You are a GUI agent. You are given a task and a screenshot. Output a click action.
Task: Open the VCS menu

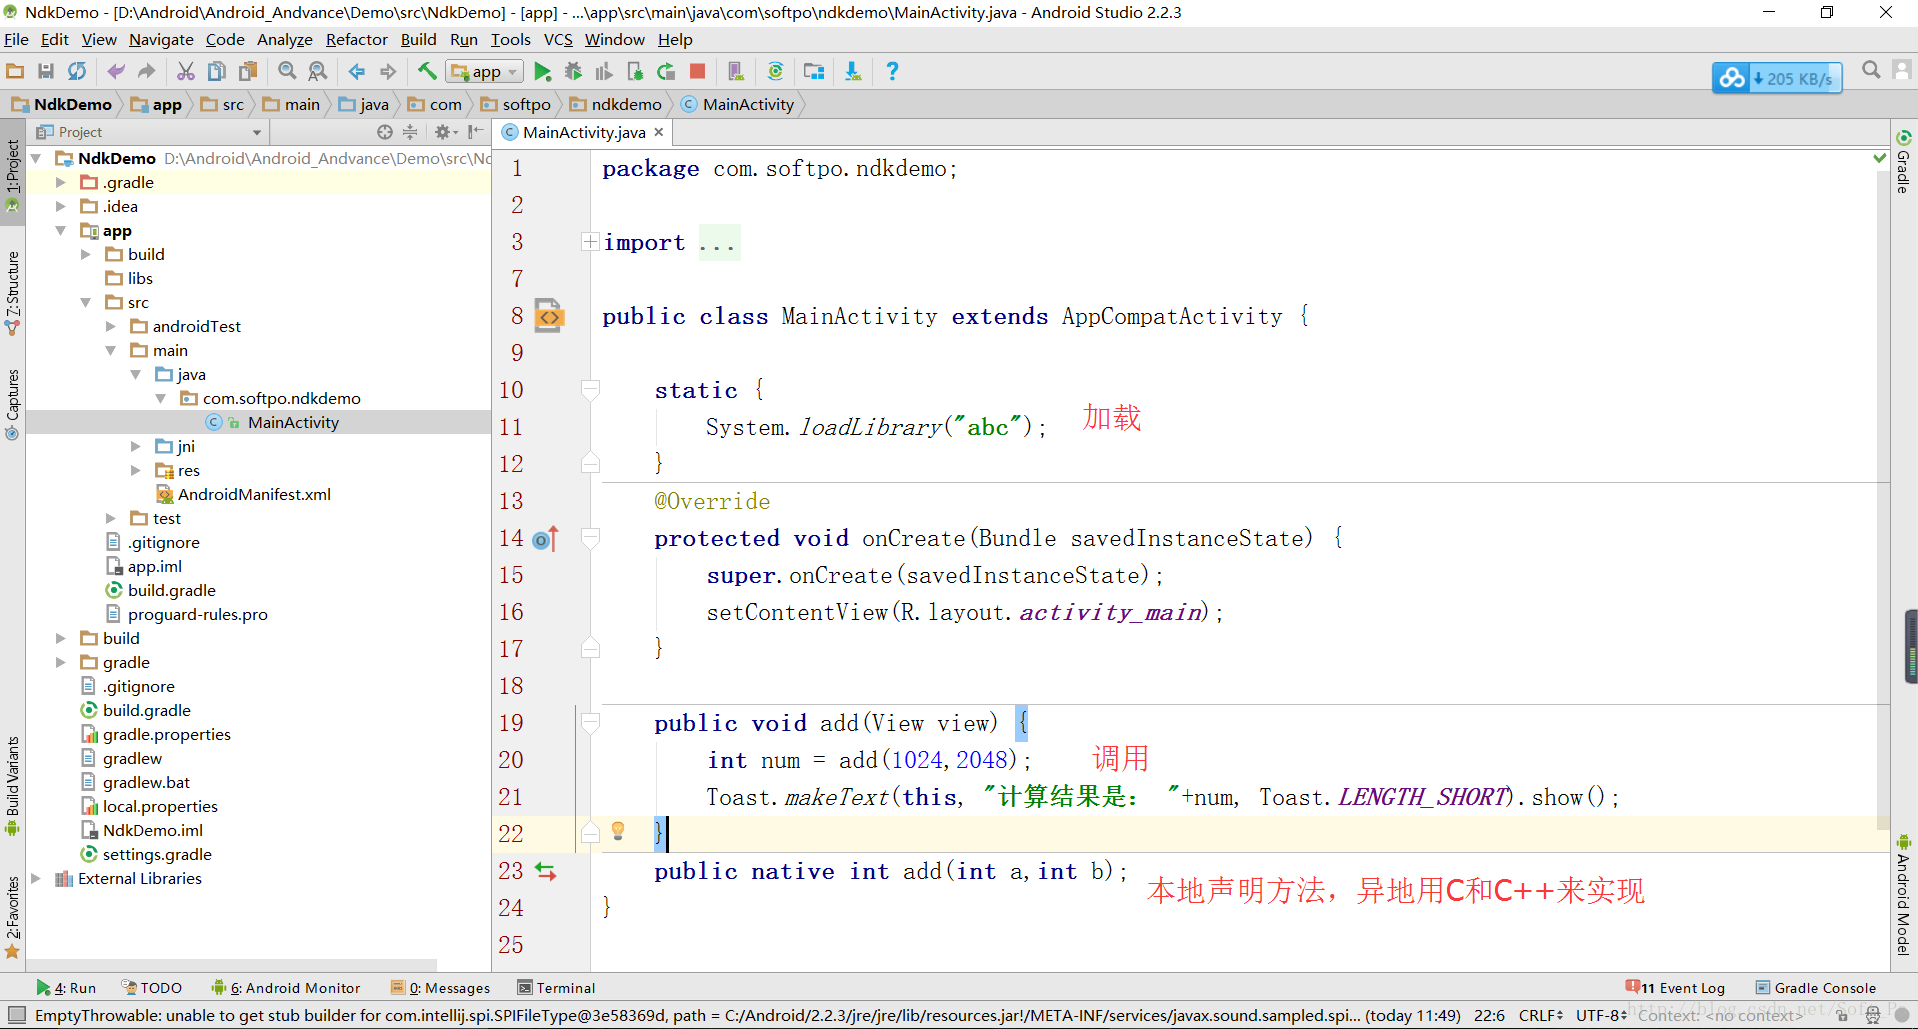click(x=558, y=40)
